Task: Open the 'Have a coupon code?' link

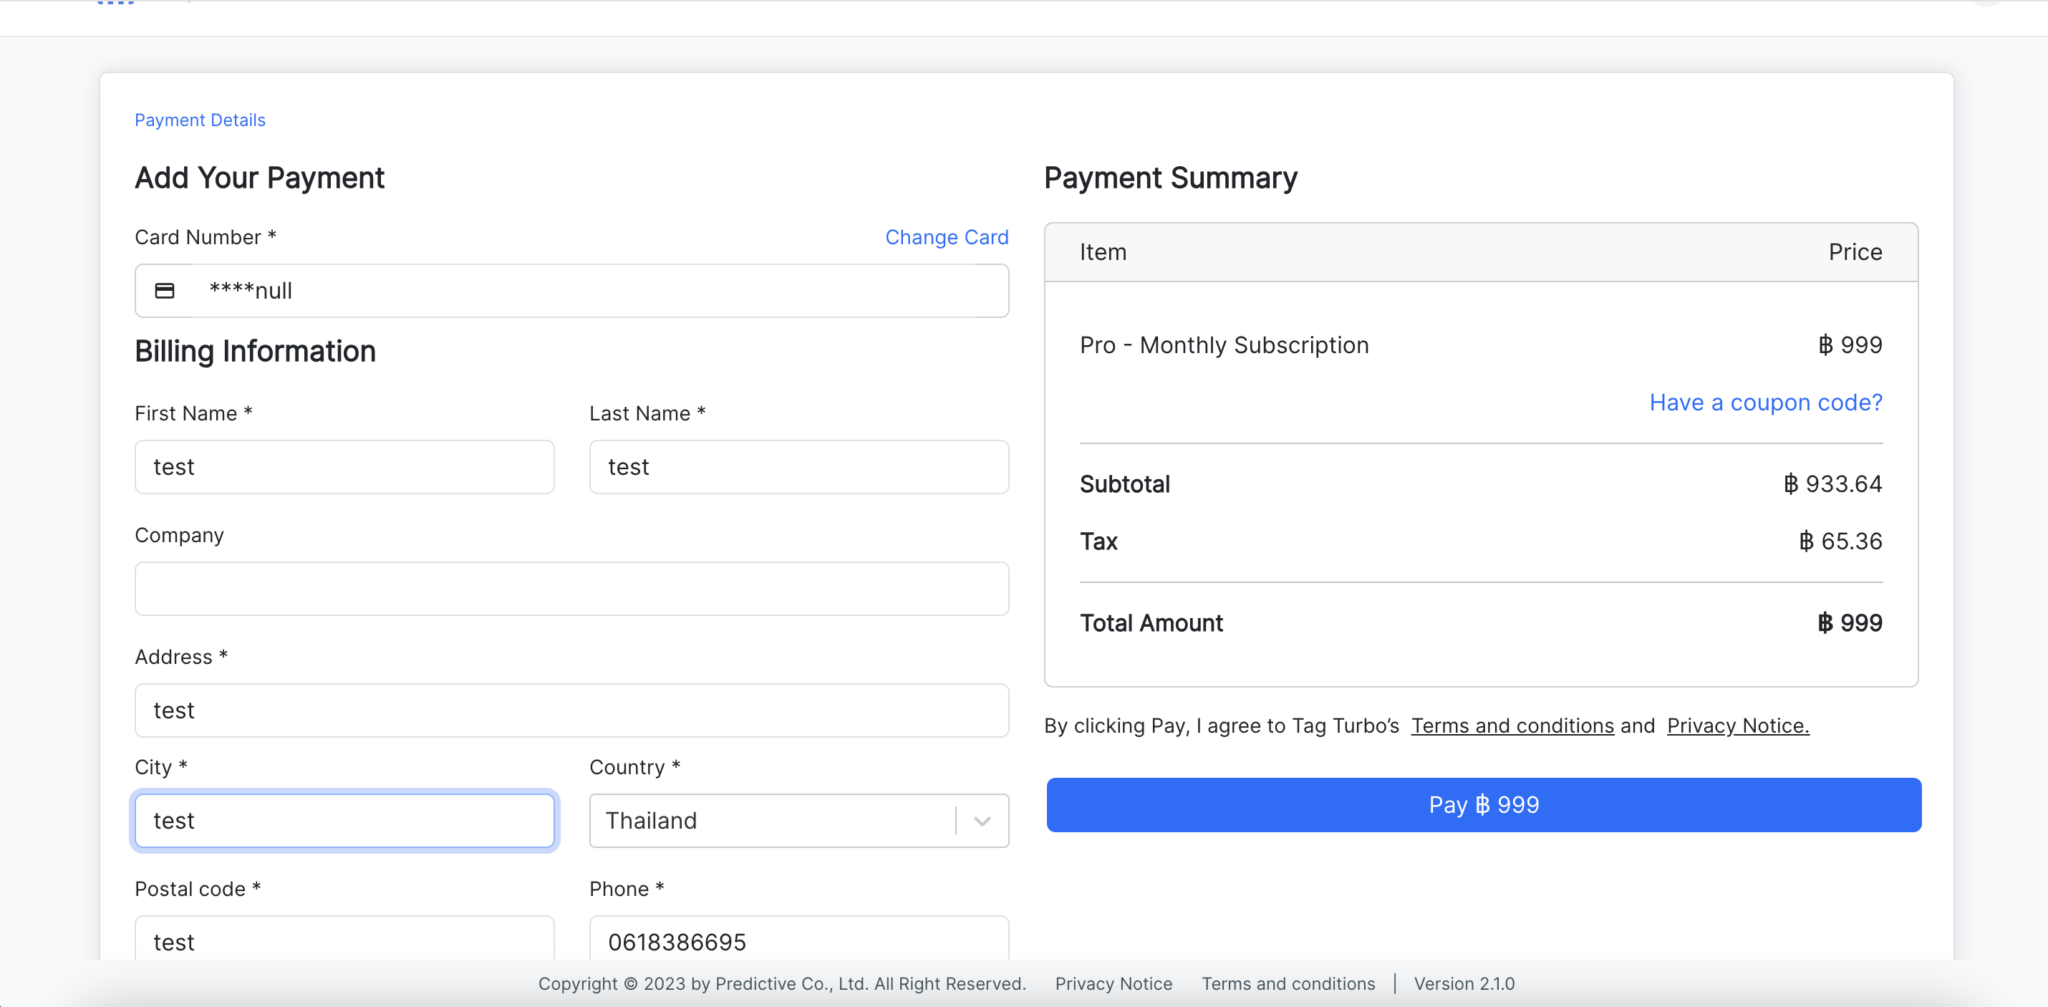Action: [x=1764, y=402]
